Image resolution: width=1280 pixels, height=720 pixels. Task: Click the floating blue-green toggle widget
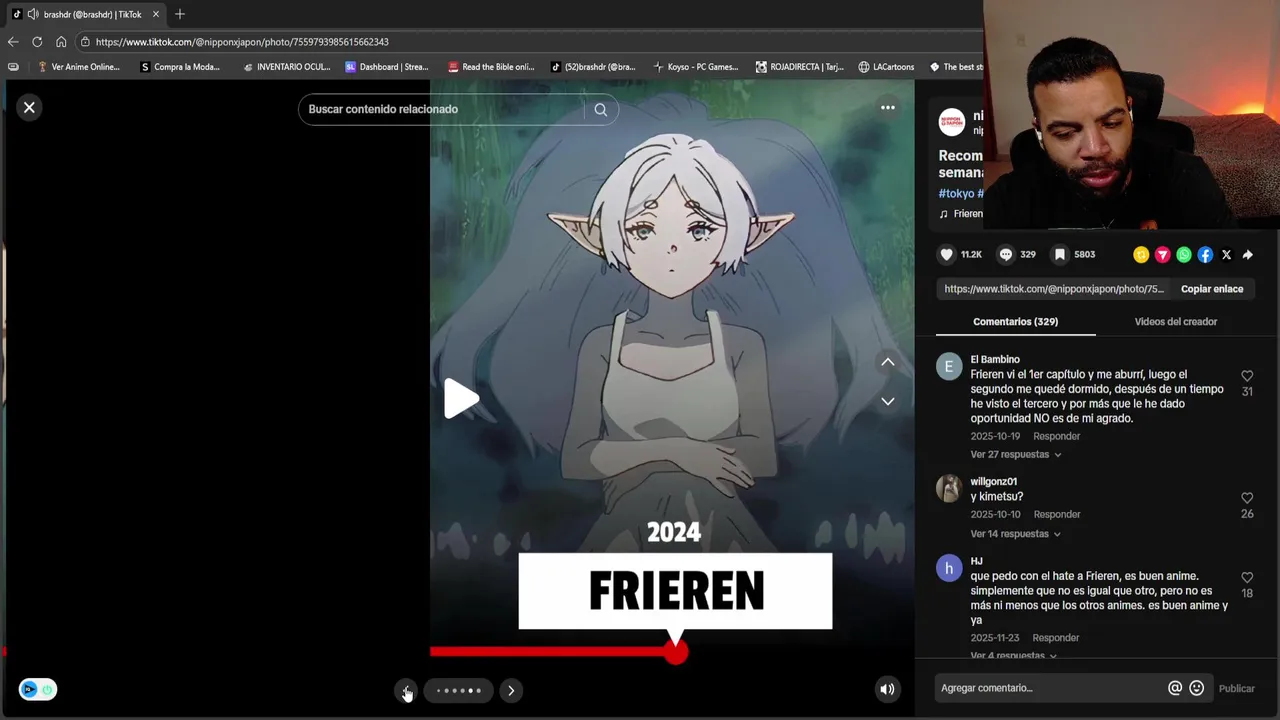pyautogui.click(x=38, y=689)
